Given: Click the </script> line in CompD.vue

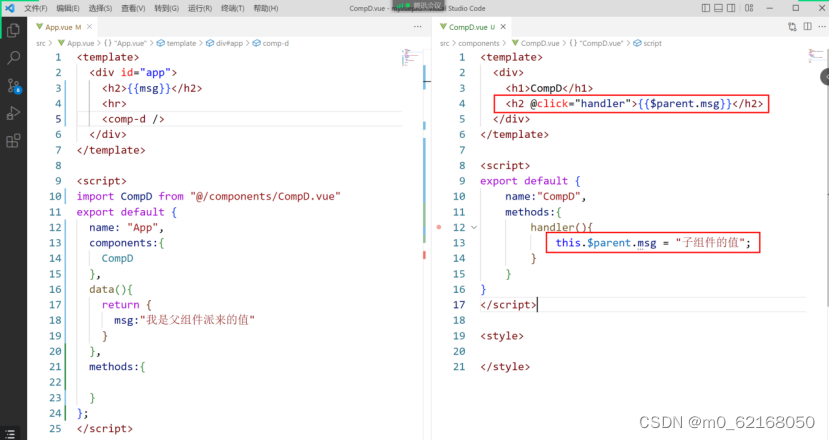Looking at the screenshot, I should click(x=508, y=304).
